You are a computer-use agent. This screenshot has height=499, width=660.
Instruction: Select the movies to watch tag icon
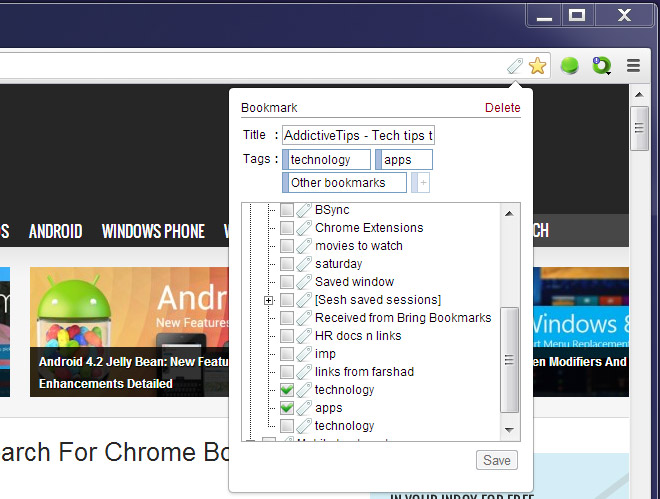click(304, 246)
